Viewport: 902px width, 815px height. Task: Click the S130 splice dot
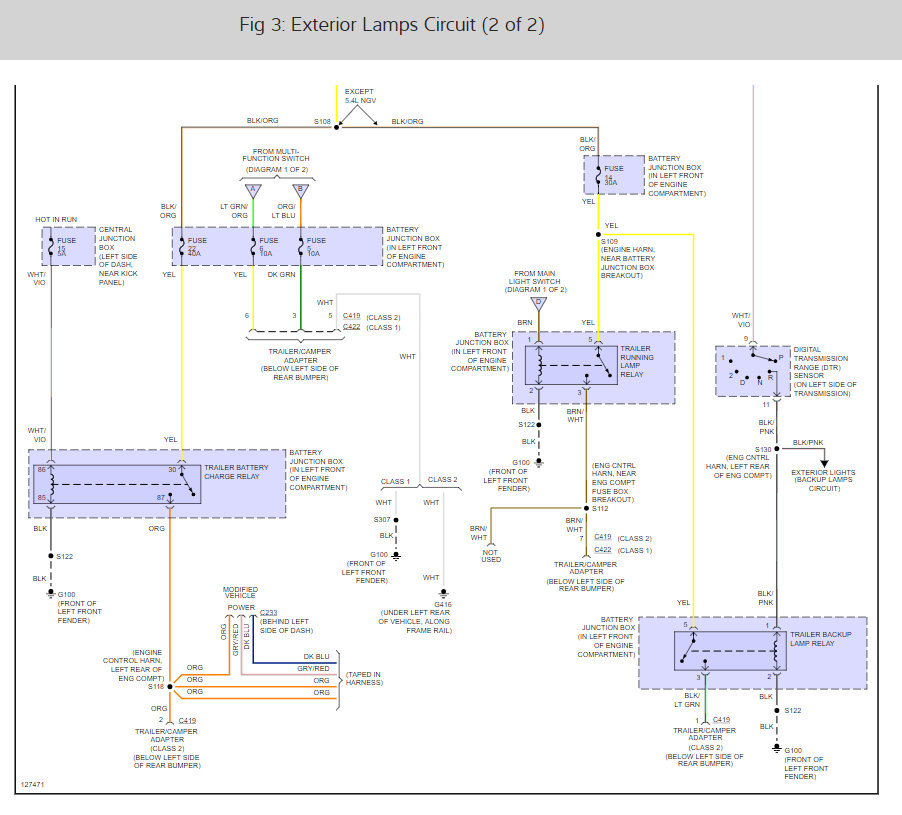[777, 449]
